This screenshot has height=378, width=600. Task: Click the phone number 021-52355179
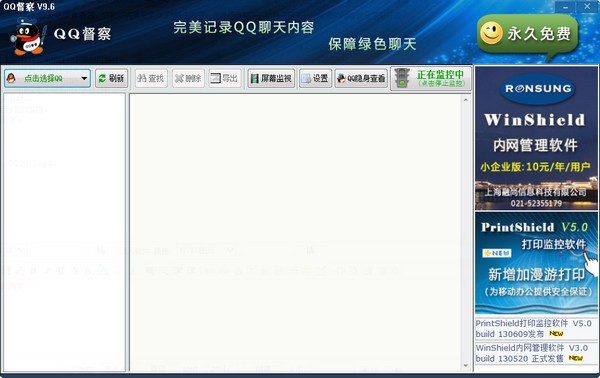tap(536, 203)
